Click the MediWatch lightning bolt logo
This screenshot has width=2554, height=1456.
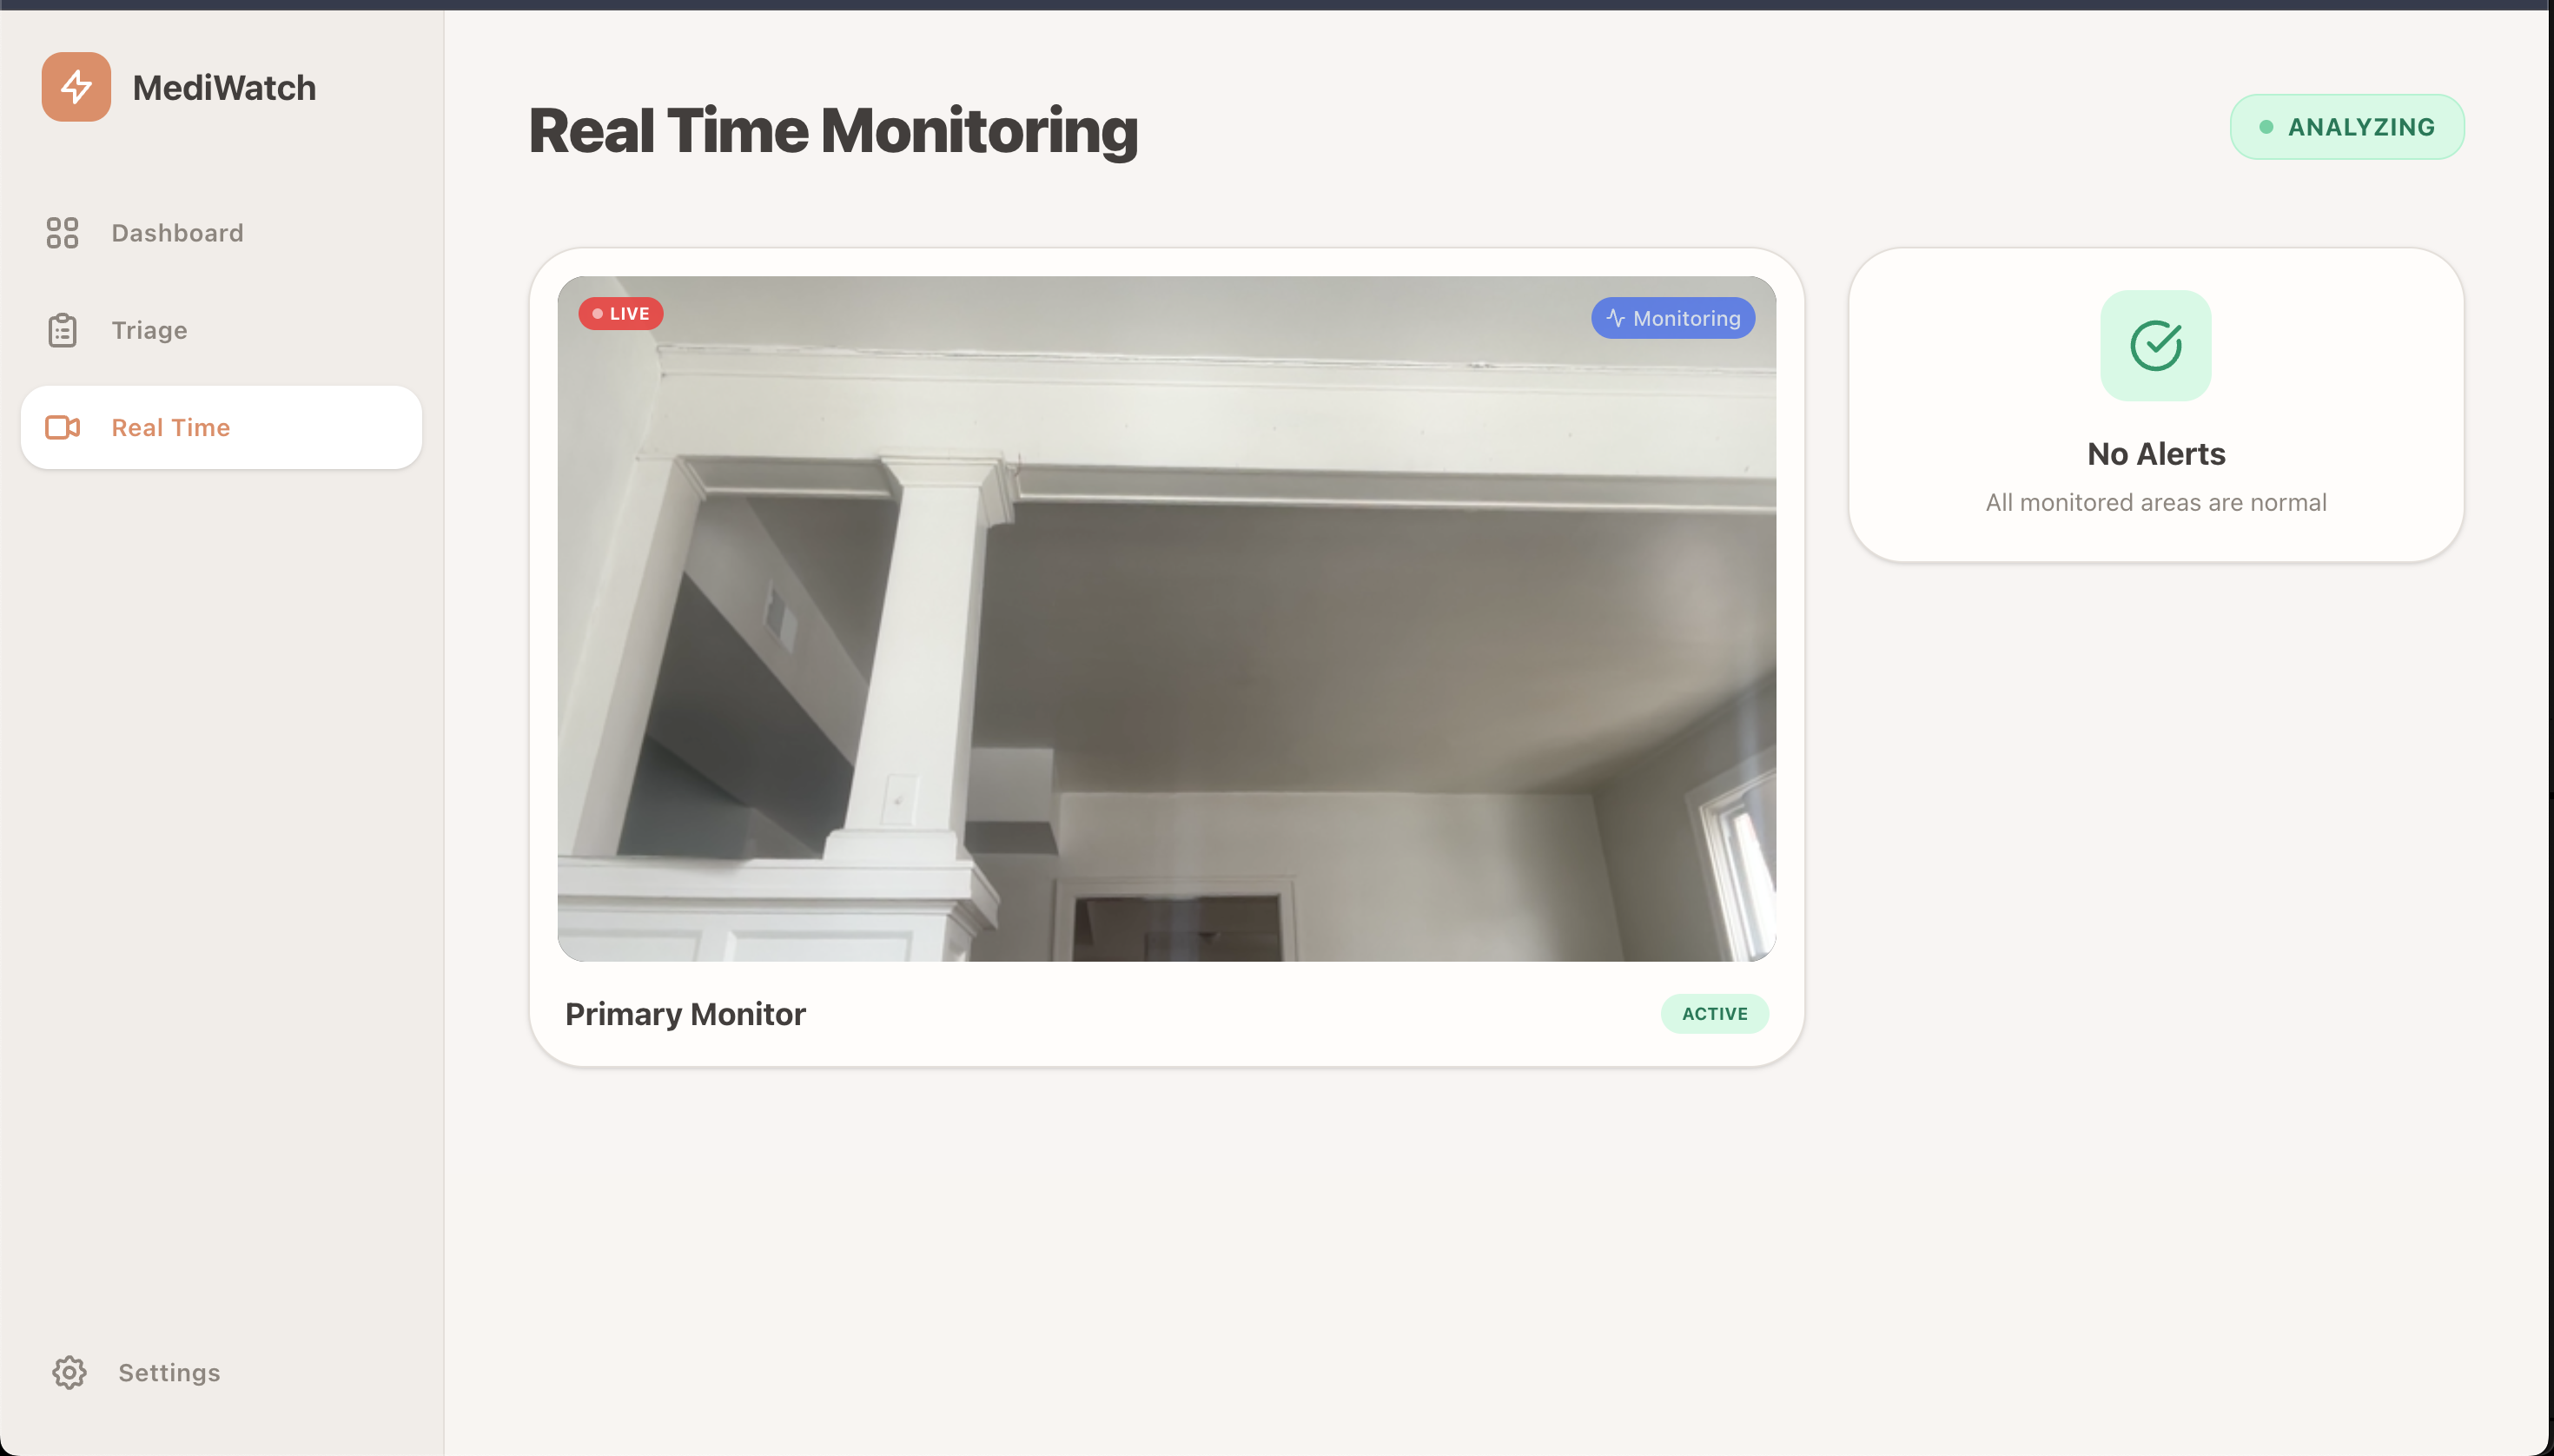76,87
